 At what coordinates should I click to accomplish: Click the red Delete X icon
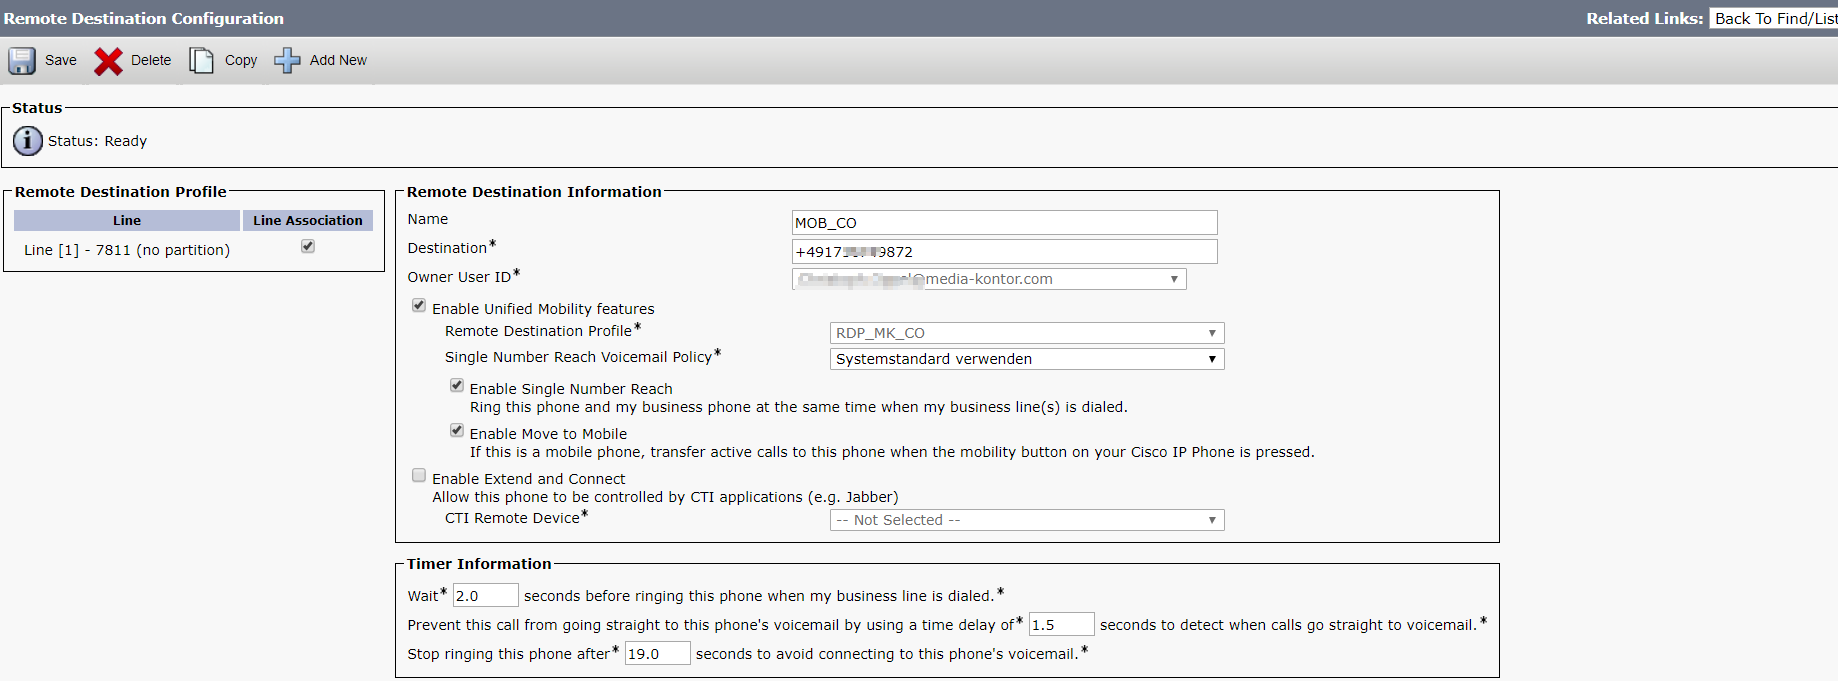(109, 60)
